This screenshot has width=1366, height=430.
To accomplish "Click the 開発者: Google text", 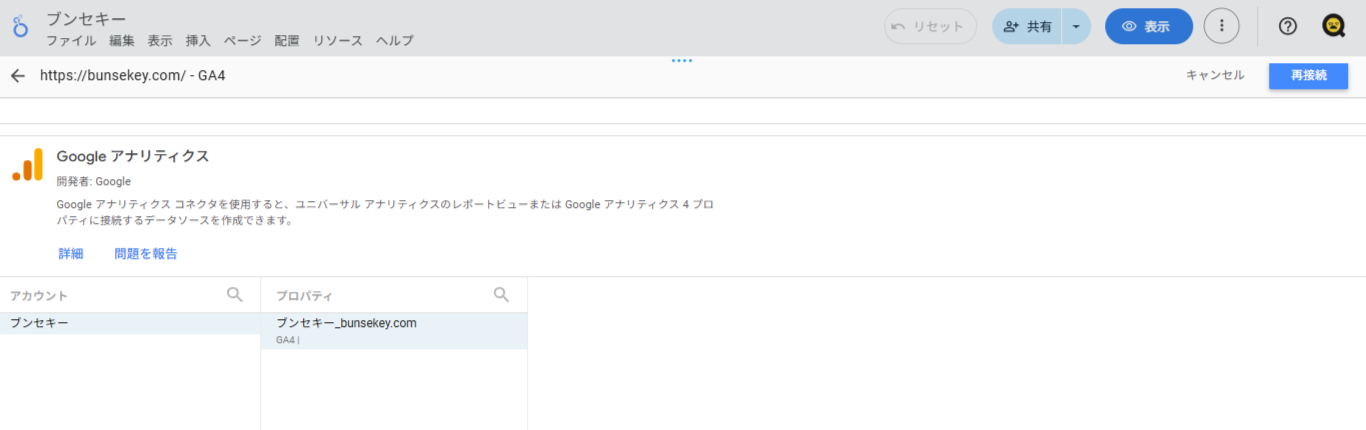I will 94,182.
